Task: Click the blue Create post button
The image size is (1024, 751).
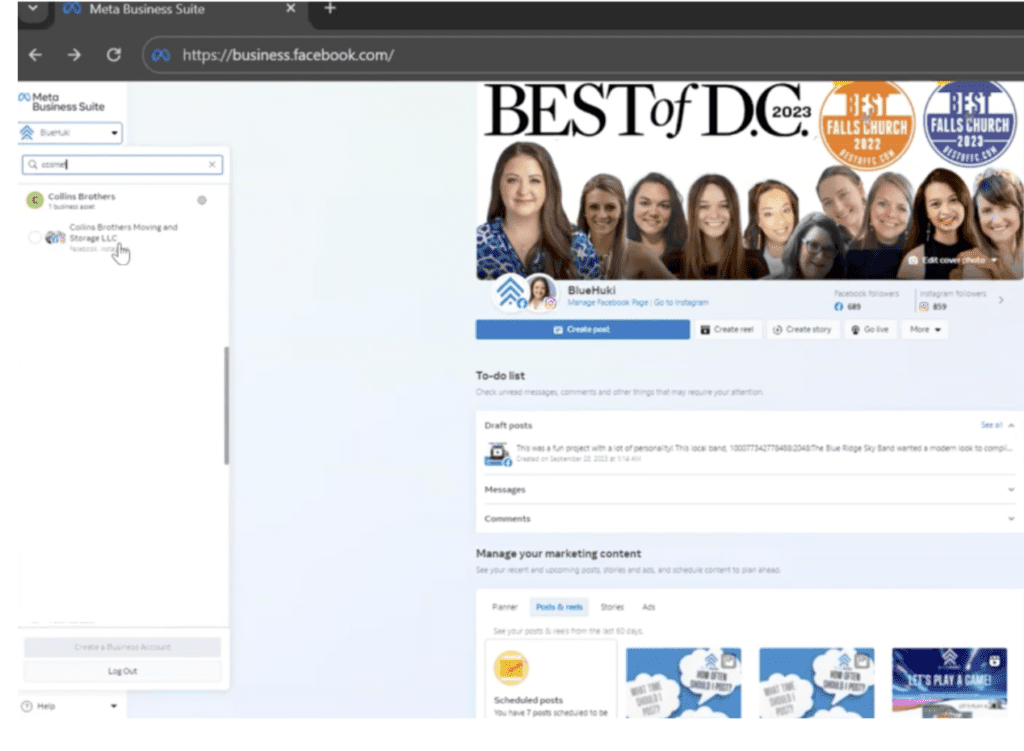Action: tap(582, 329)
